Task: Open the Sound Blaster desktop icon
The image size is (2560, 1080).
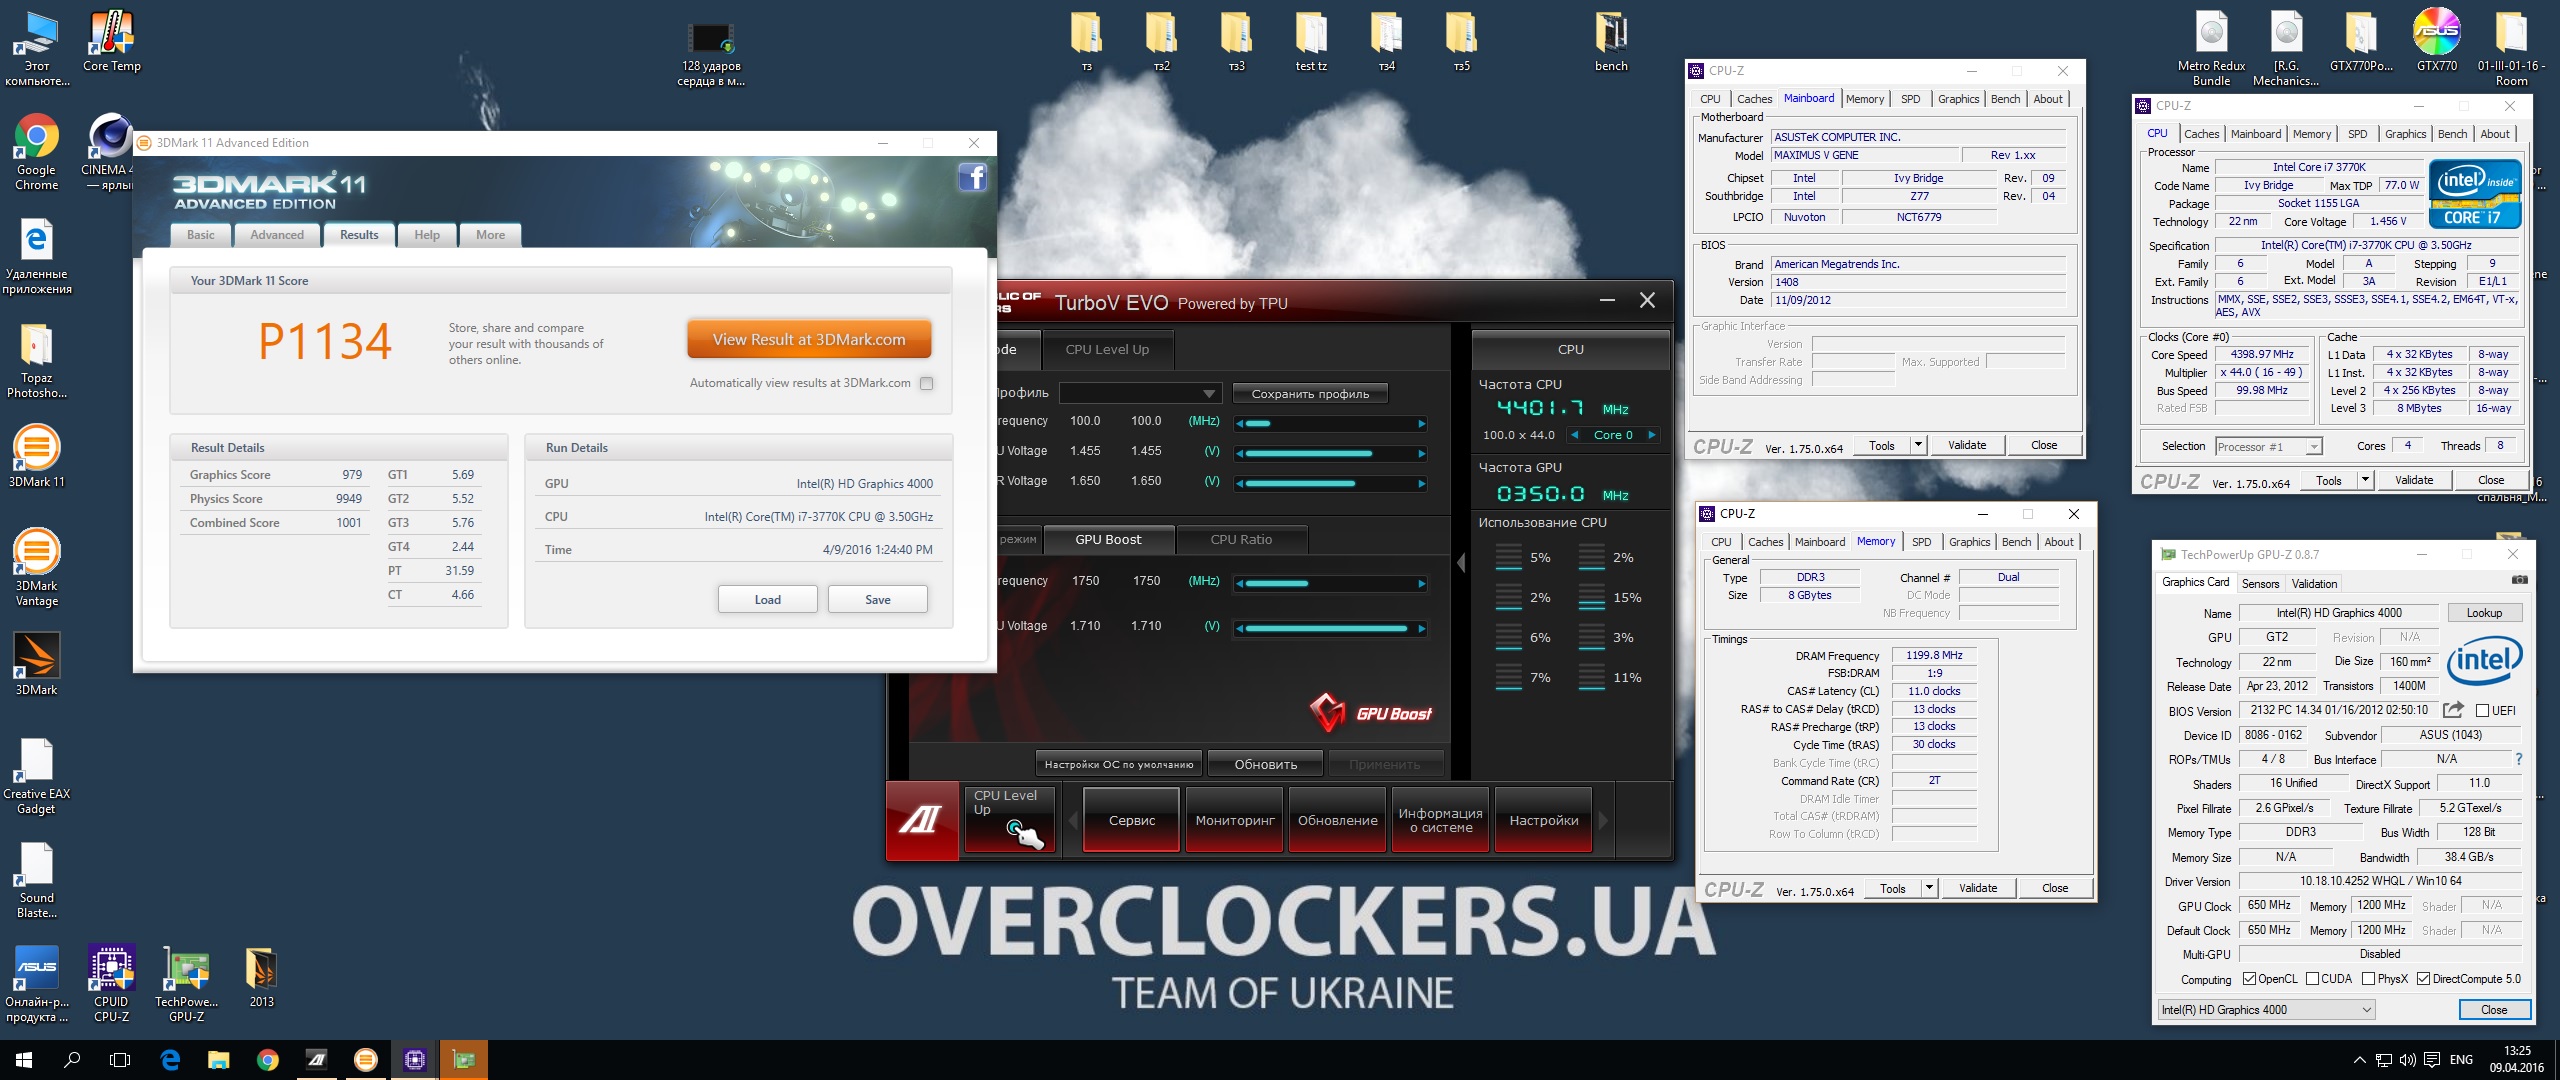Action: click(x=36, y=881)
